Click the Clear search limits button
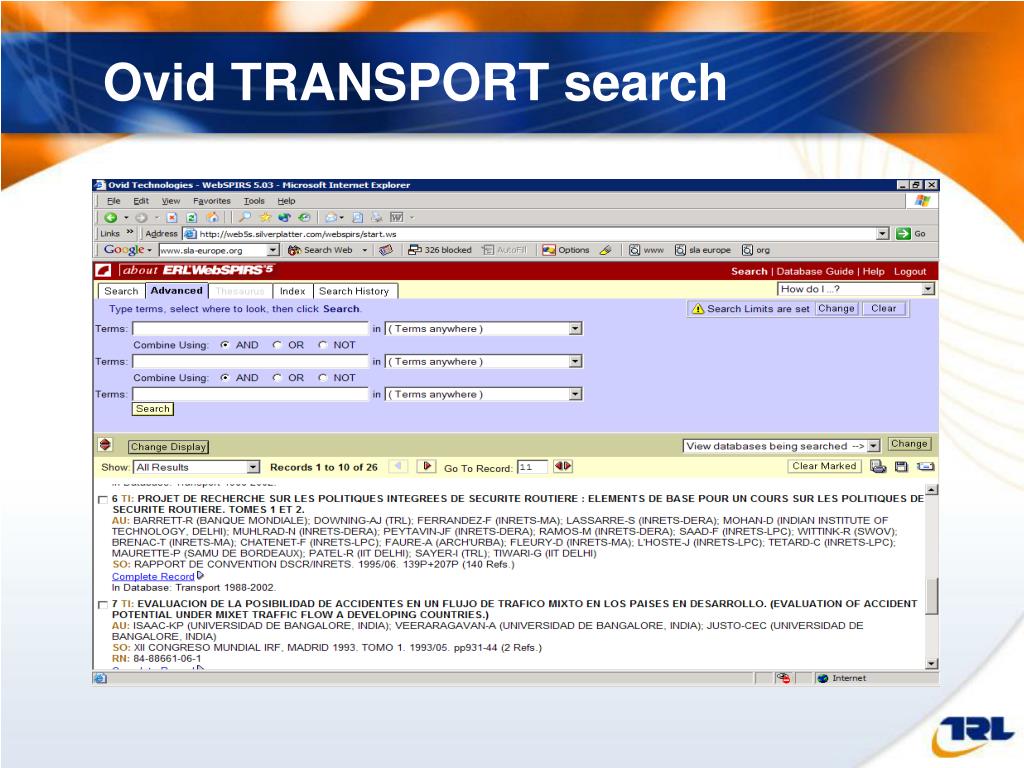 coord(884,308)
